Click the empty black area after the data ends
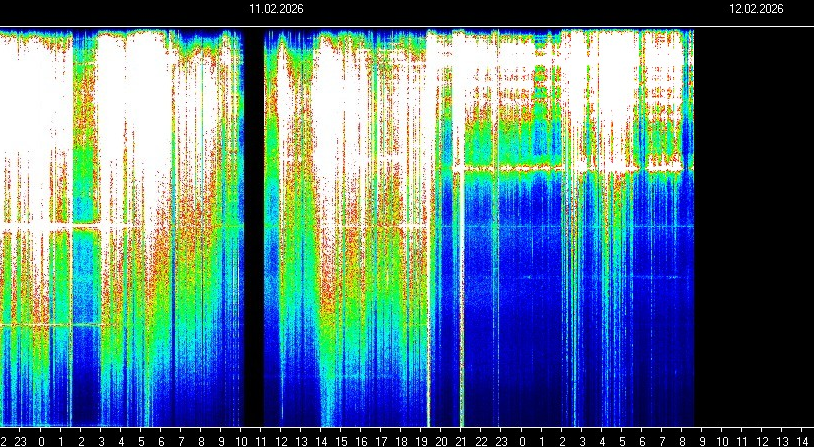The width and height of the screenshot is (814, 447). (753, 230)
